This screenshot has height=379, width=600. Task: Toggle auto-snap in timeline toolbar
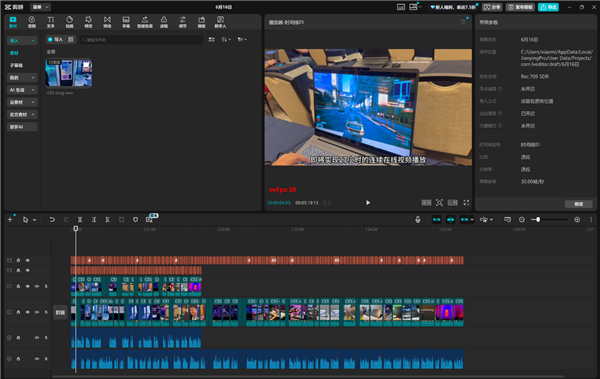coord(450,219)
